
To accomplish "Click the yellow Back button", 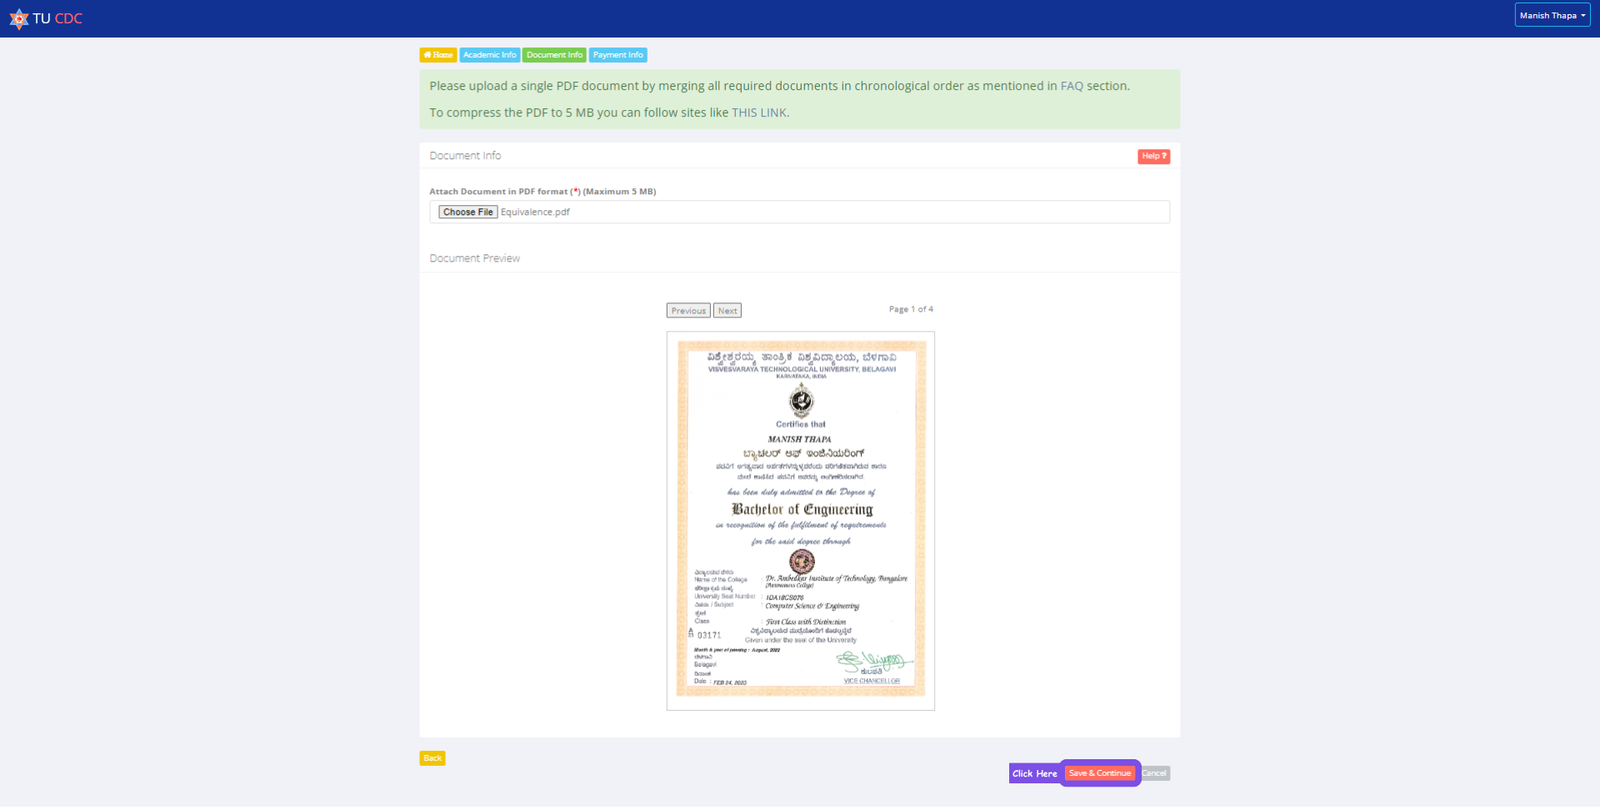I will pyautogui.click(x=432, y=758).
